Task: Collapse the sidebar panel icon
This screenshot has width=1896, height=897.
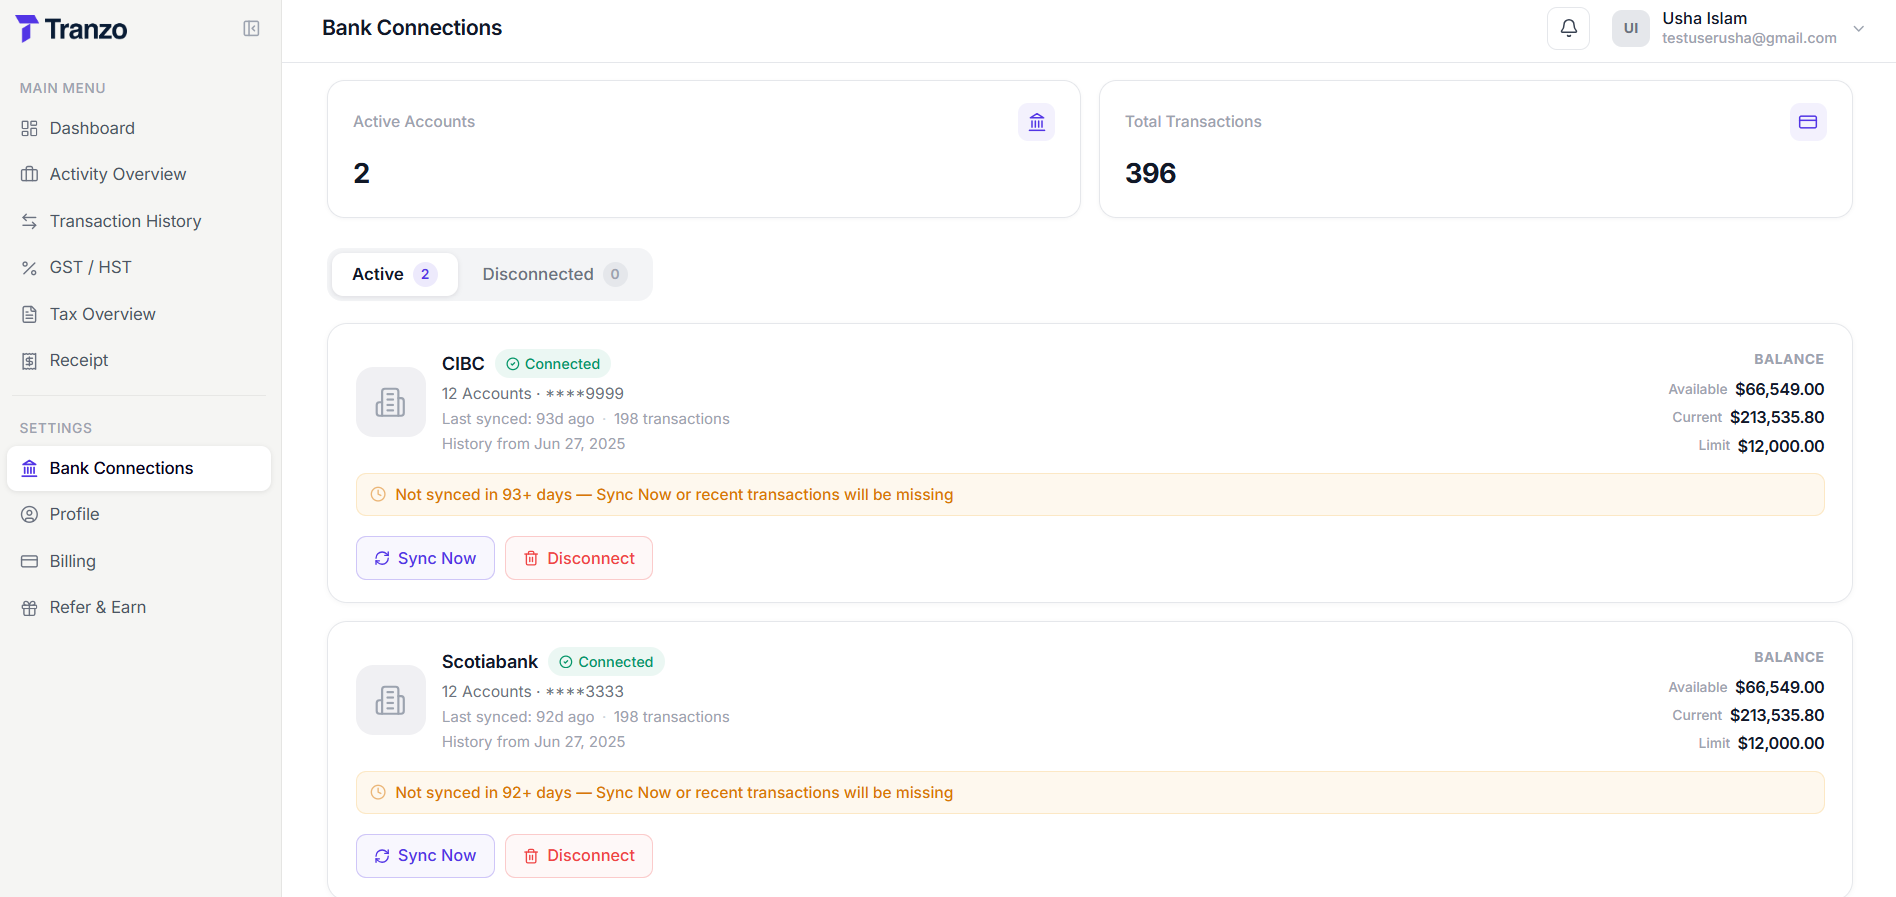Action: pos(251,29)
